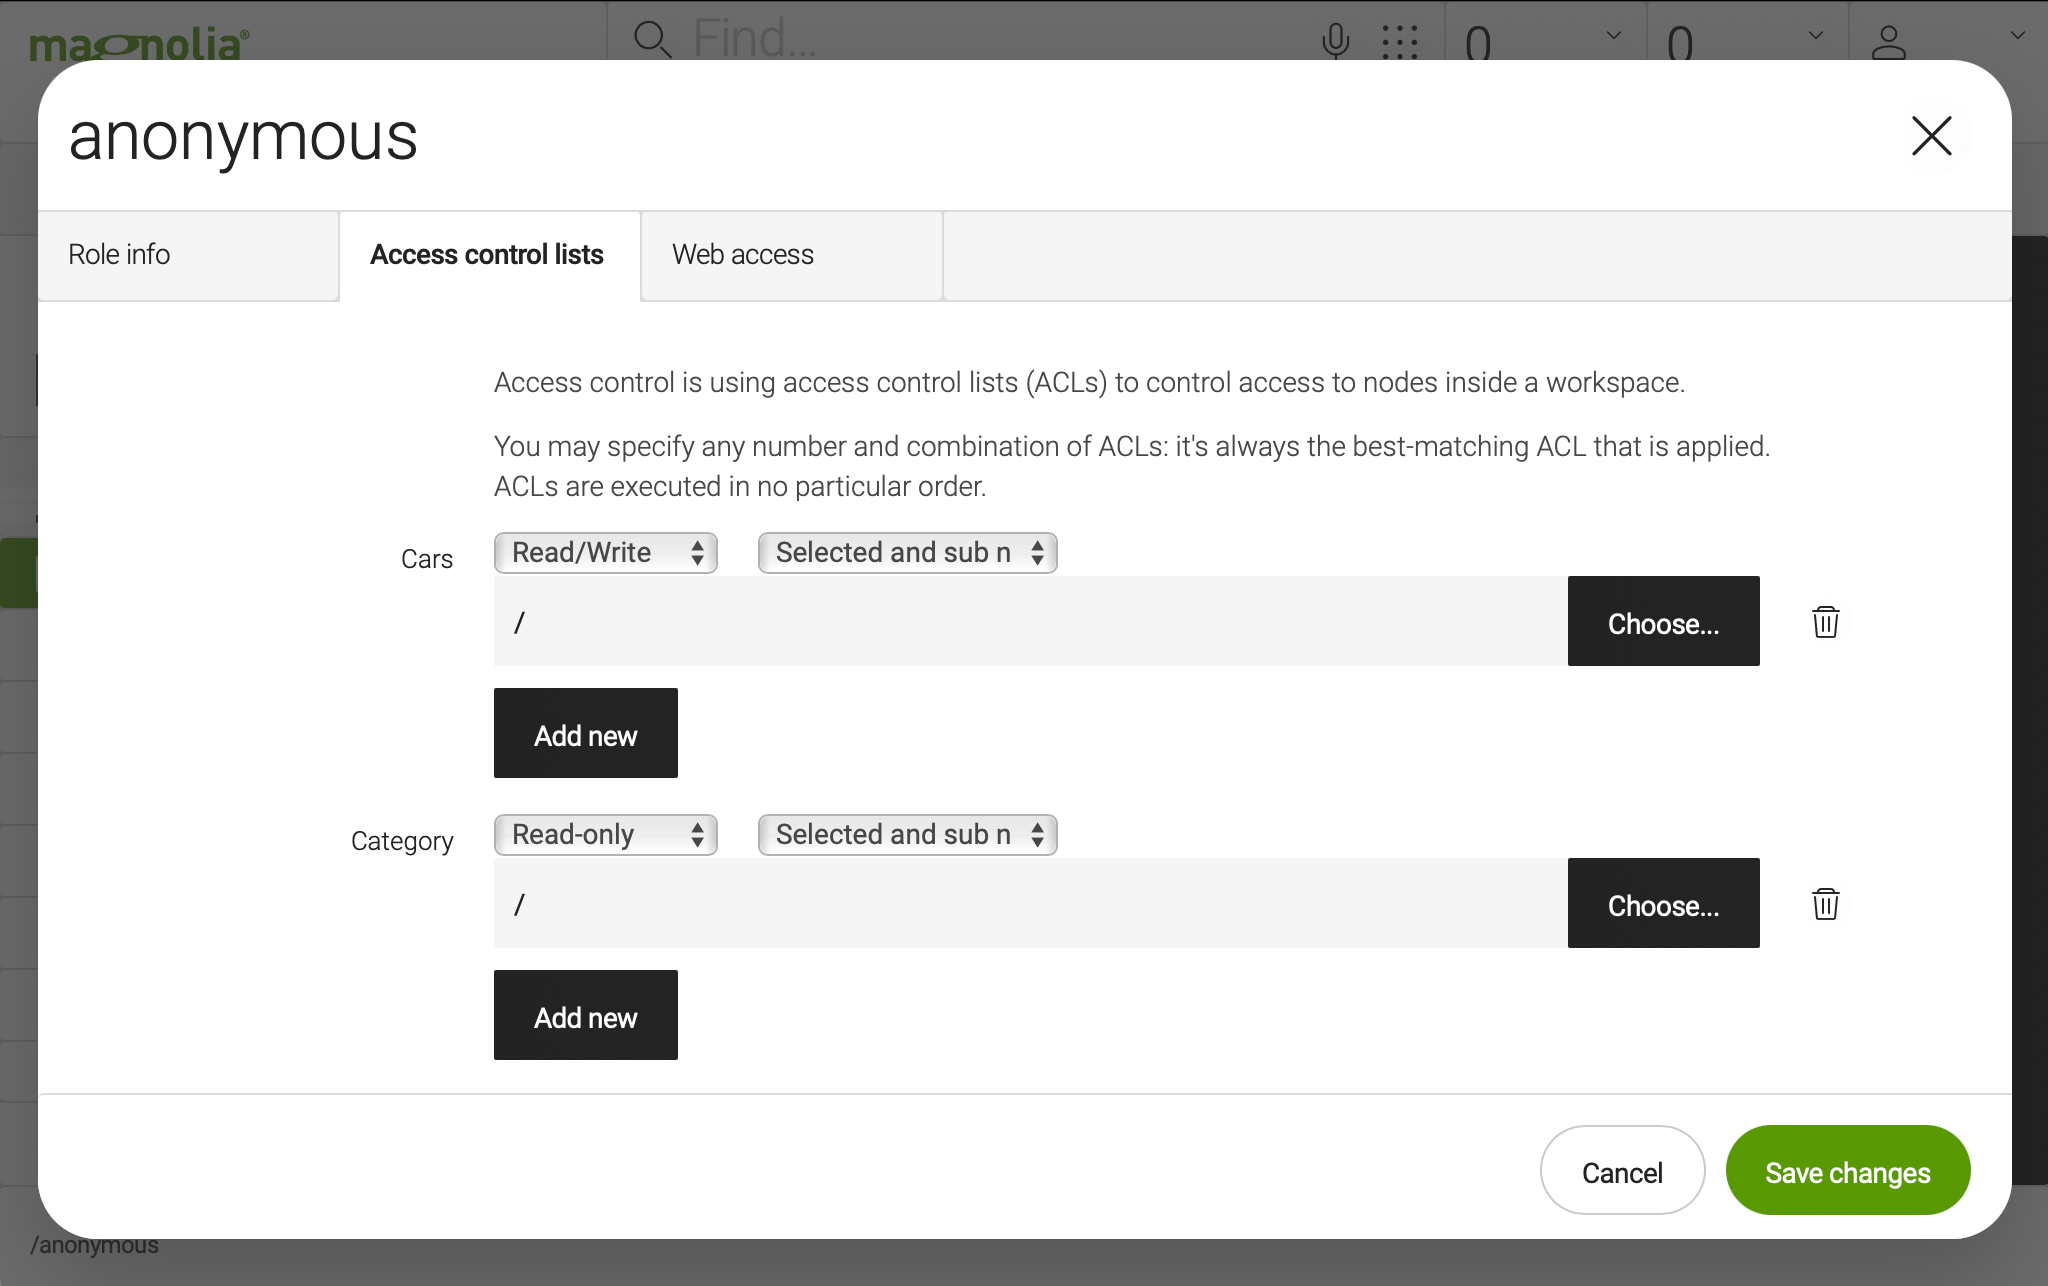Switch to the Web access tab
2048x1286 pixels.
pyautogui.click(x=791, y=255)
